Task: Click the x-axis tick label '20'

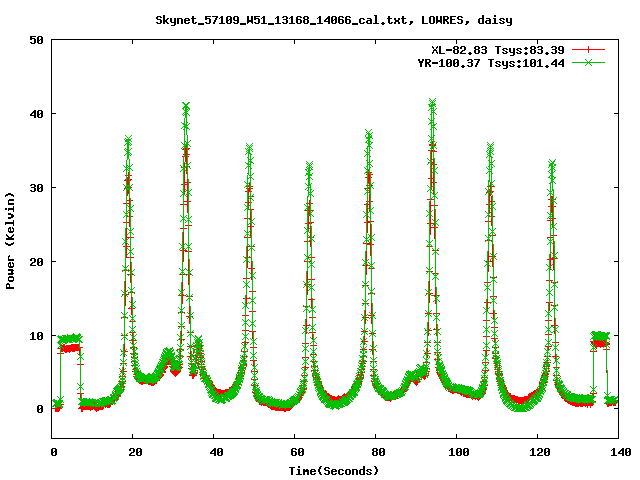Action: pyautogui.click(x=135, y=452)
